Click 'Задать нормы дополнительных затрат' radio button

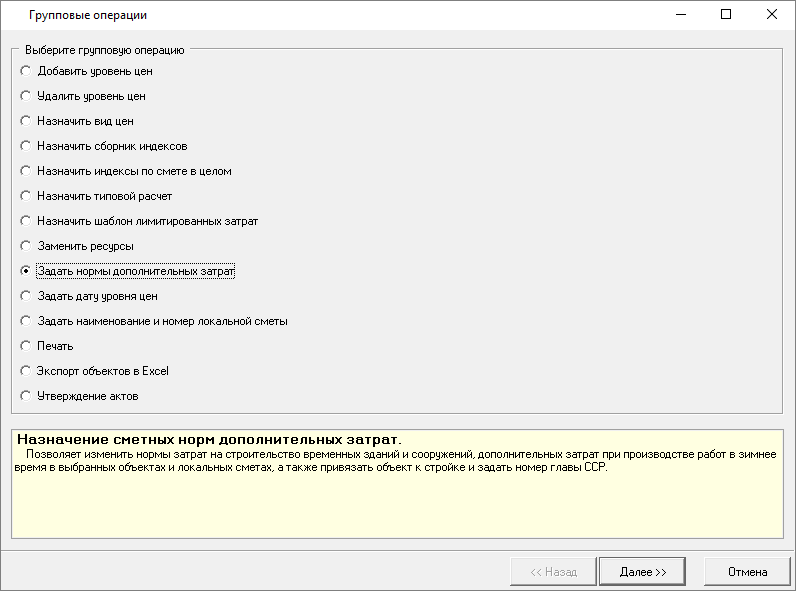tap(26, 271)
